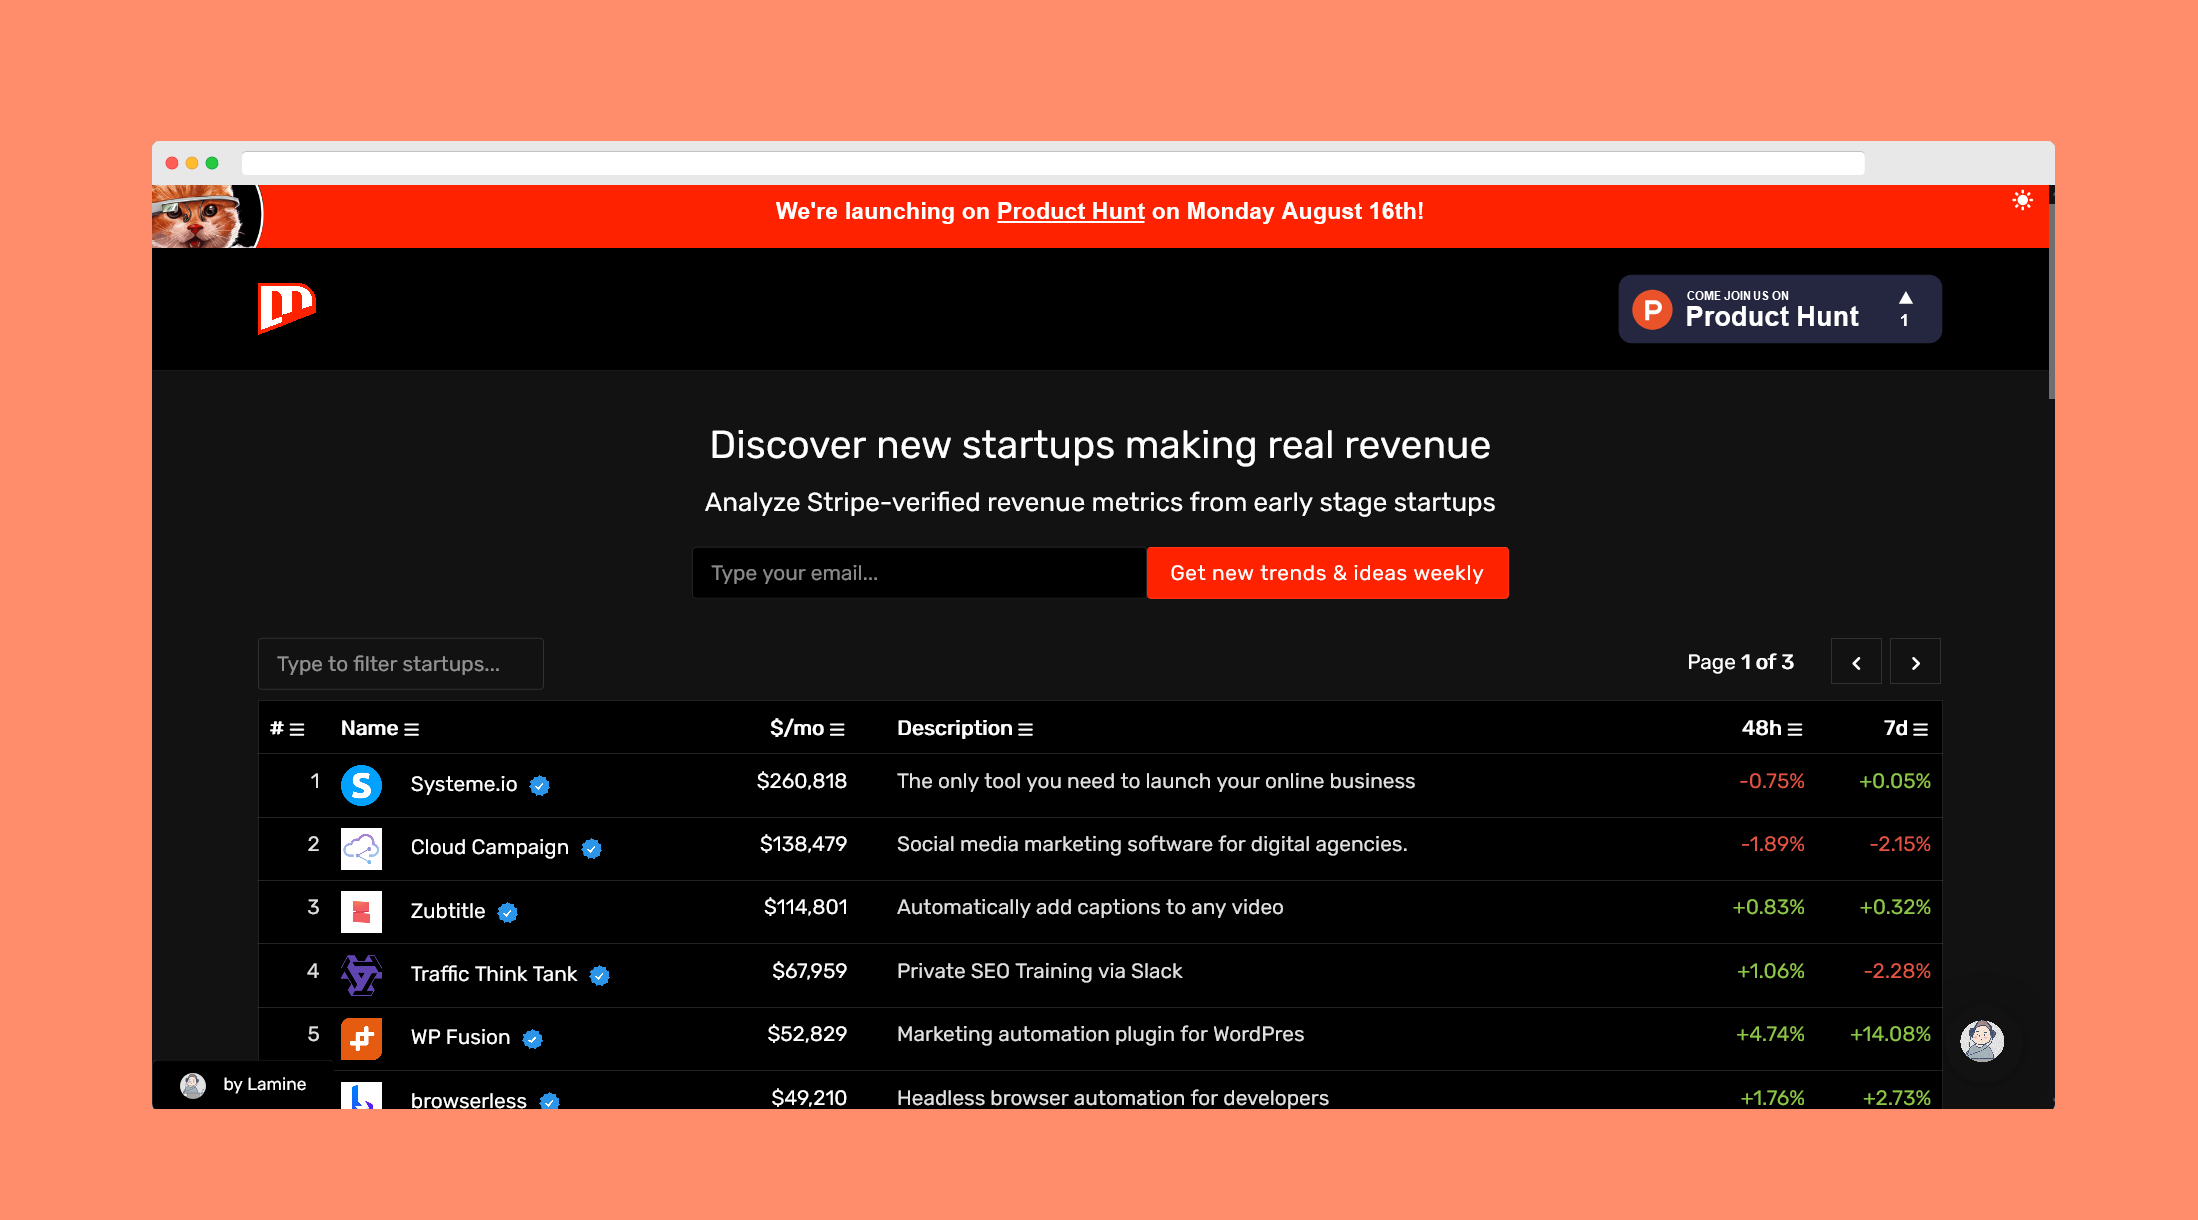Viewport: 2198px width, 1220px height.
Task: Click the browserless app icon
Action: point(362,1097)
